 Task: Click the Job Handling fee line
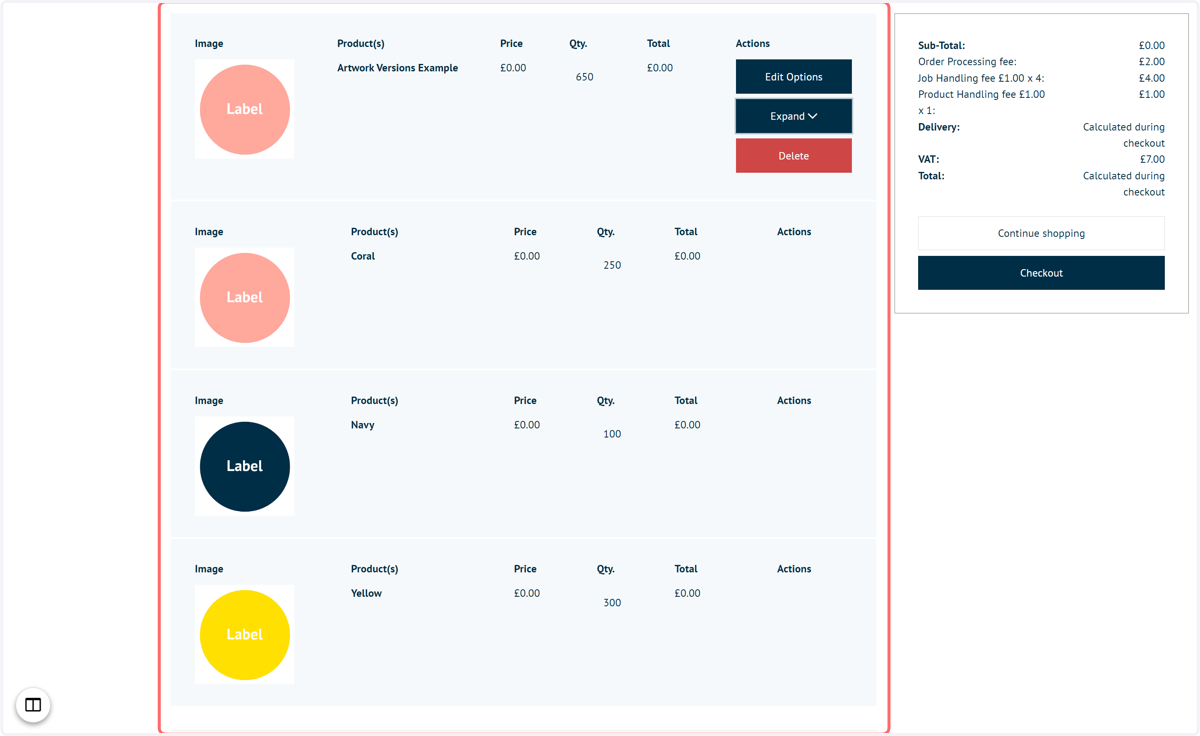(1041, 78)
